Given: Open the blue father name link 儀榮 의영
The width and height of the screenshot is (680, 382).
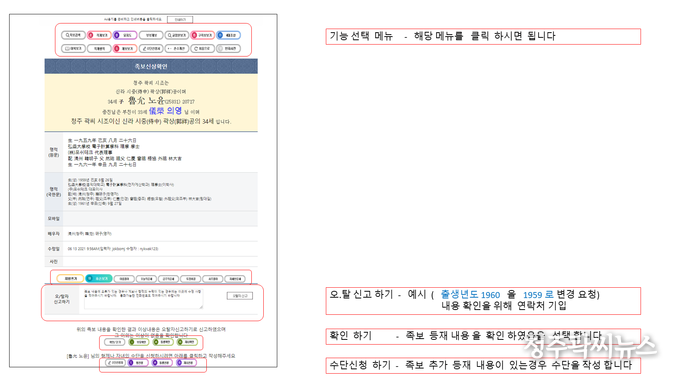Looking at the screenshot, I should pos(165,111).
